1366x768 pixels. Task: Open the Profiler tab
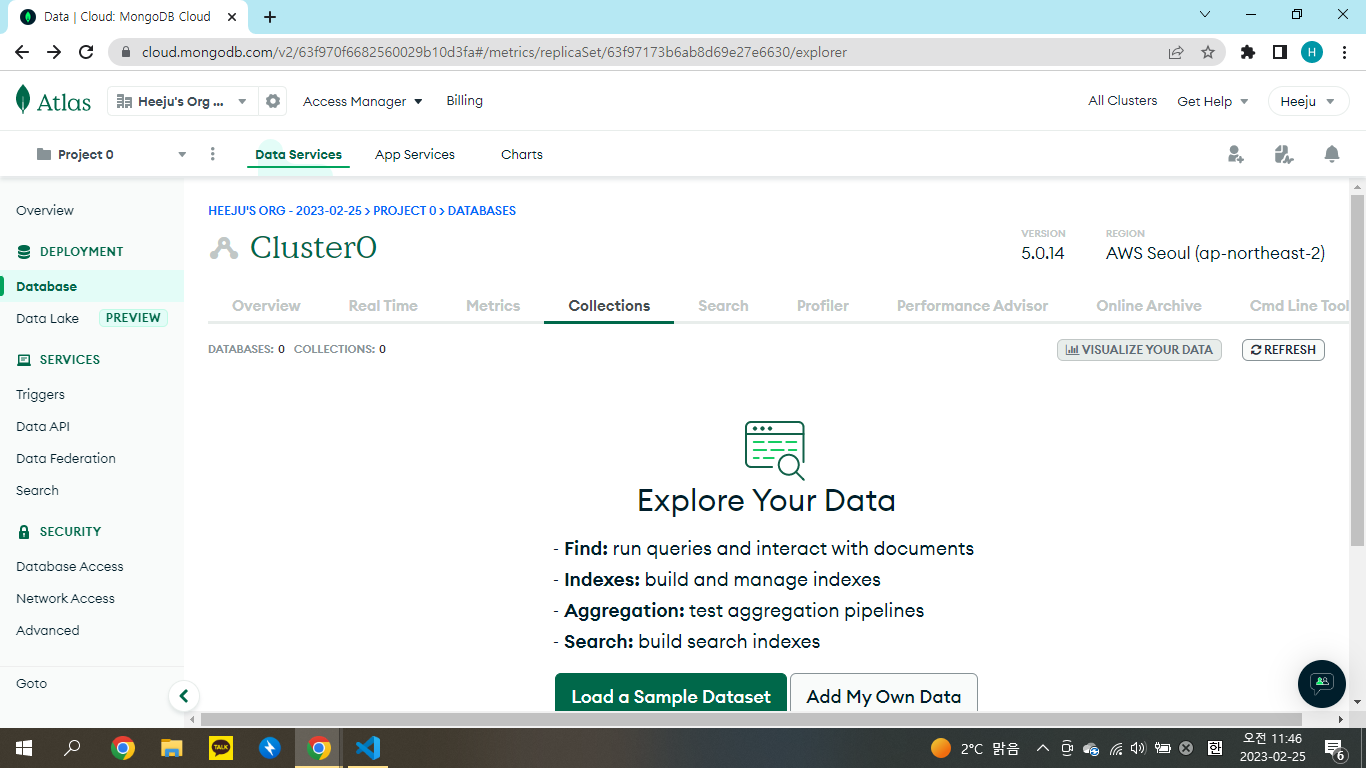click(x=823, y=306)
